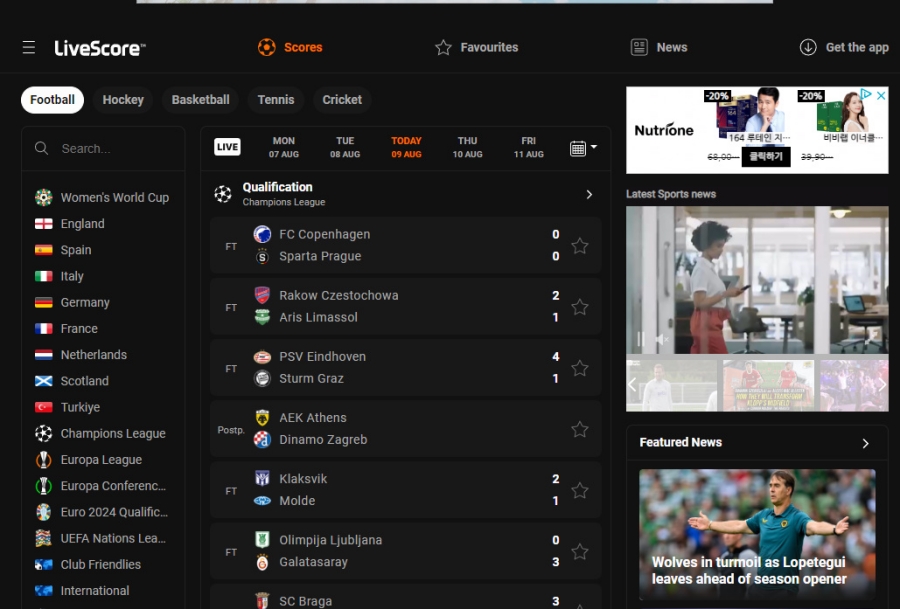Click the Netherlands flag icon

(x=44, y=355)
